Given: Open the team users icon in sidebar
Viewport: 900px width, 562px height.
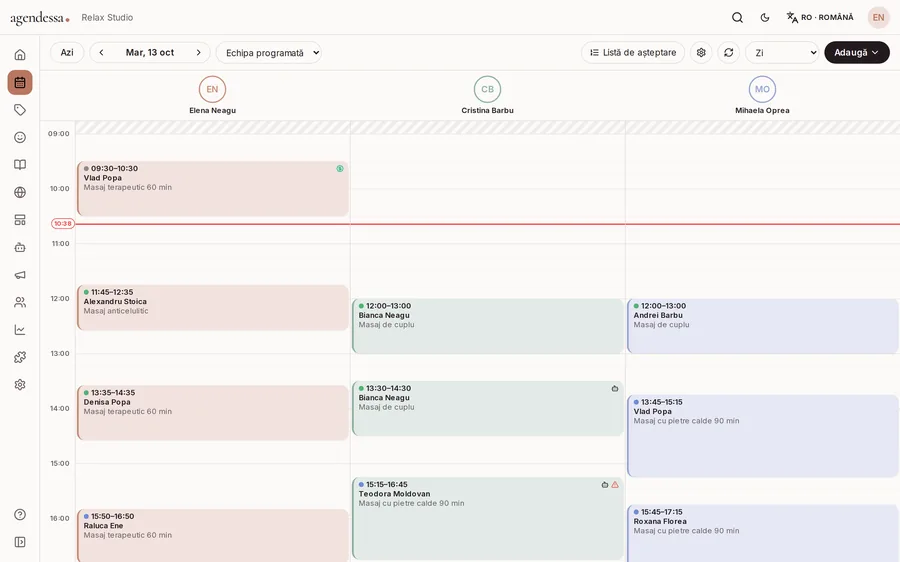Looking at the screenshot, I should point(20,303).
